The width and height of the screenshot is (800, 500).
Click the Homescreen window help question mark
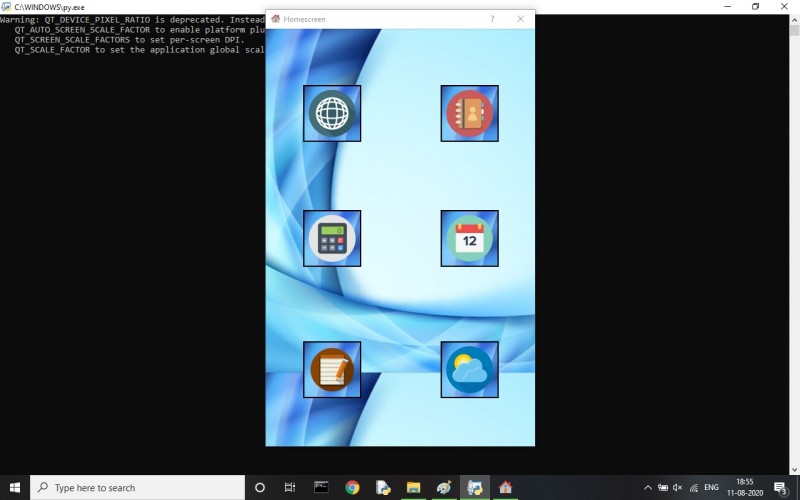492,19
